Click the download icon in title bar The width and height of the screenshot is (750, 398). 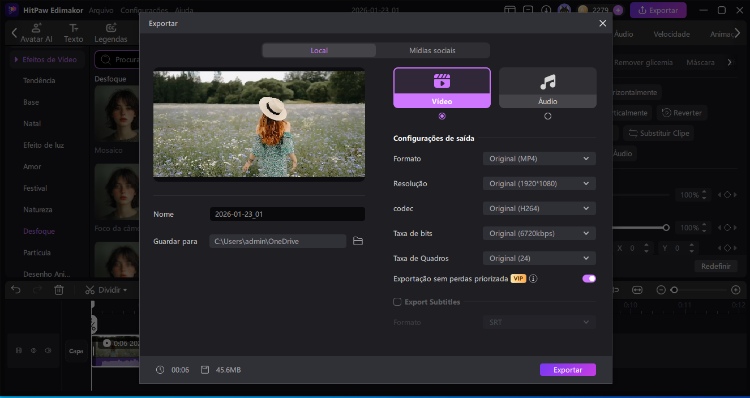point(546,10)
